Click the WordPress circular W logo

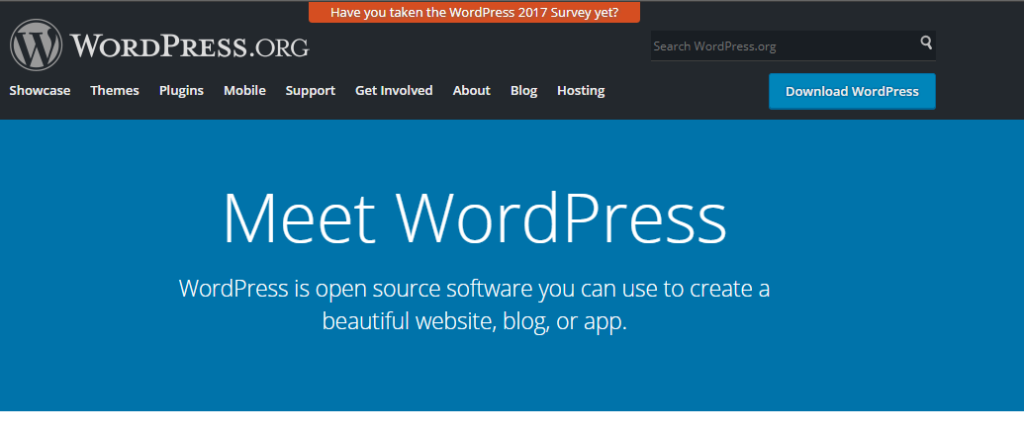pyautogui.click(x=37, y=44)
